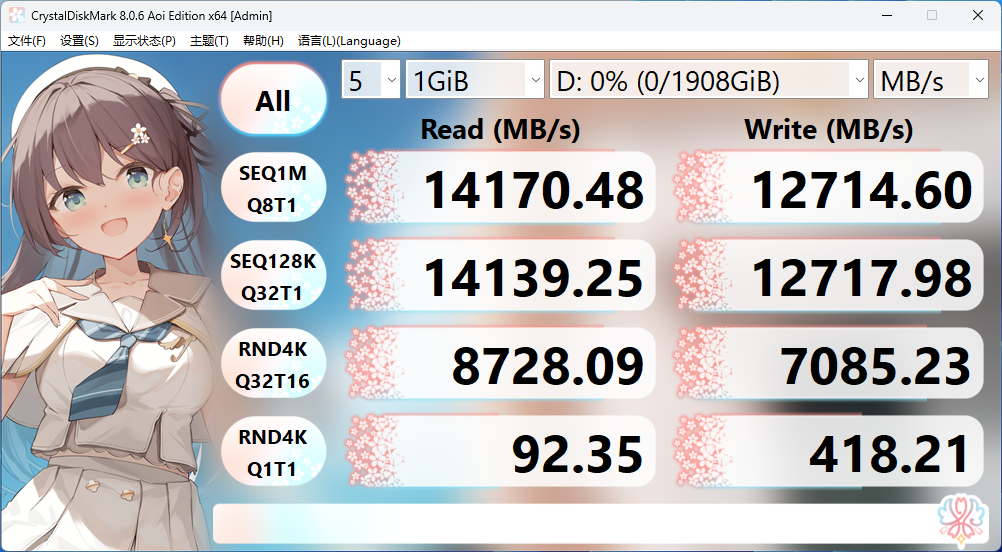The height and width of the screenshot is (552, 1002).
Task: Open the 设置(S) menu
Action: pos(79,41)
